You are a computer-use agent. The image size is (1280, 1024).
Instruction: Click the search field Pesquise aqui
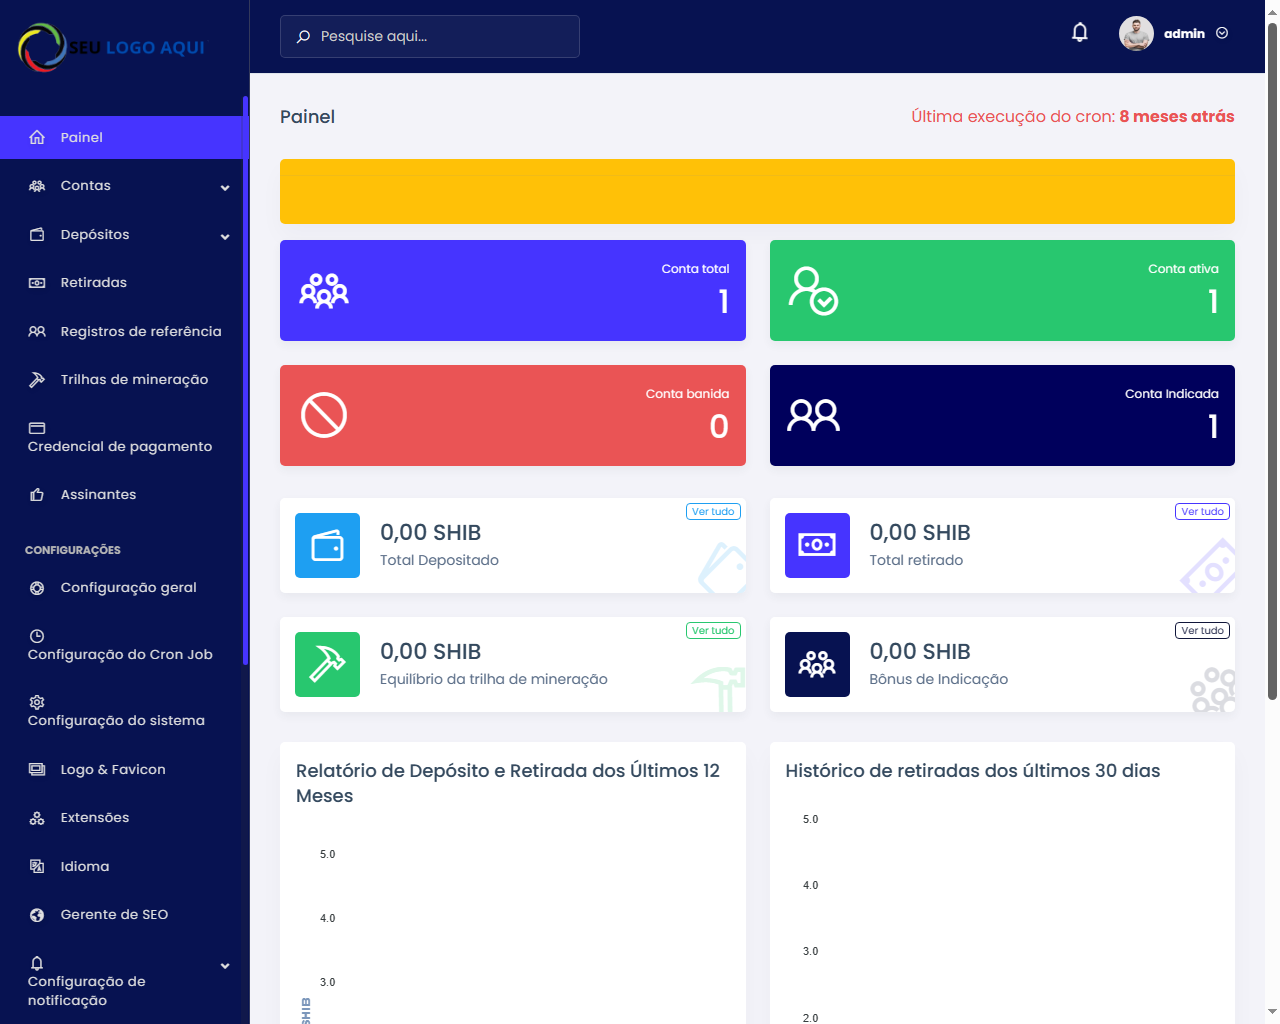coord(430,36)
